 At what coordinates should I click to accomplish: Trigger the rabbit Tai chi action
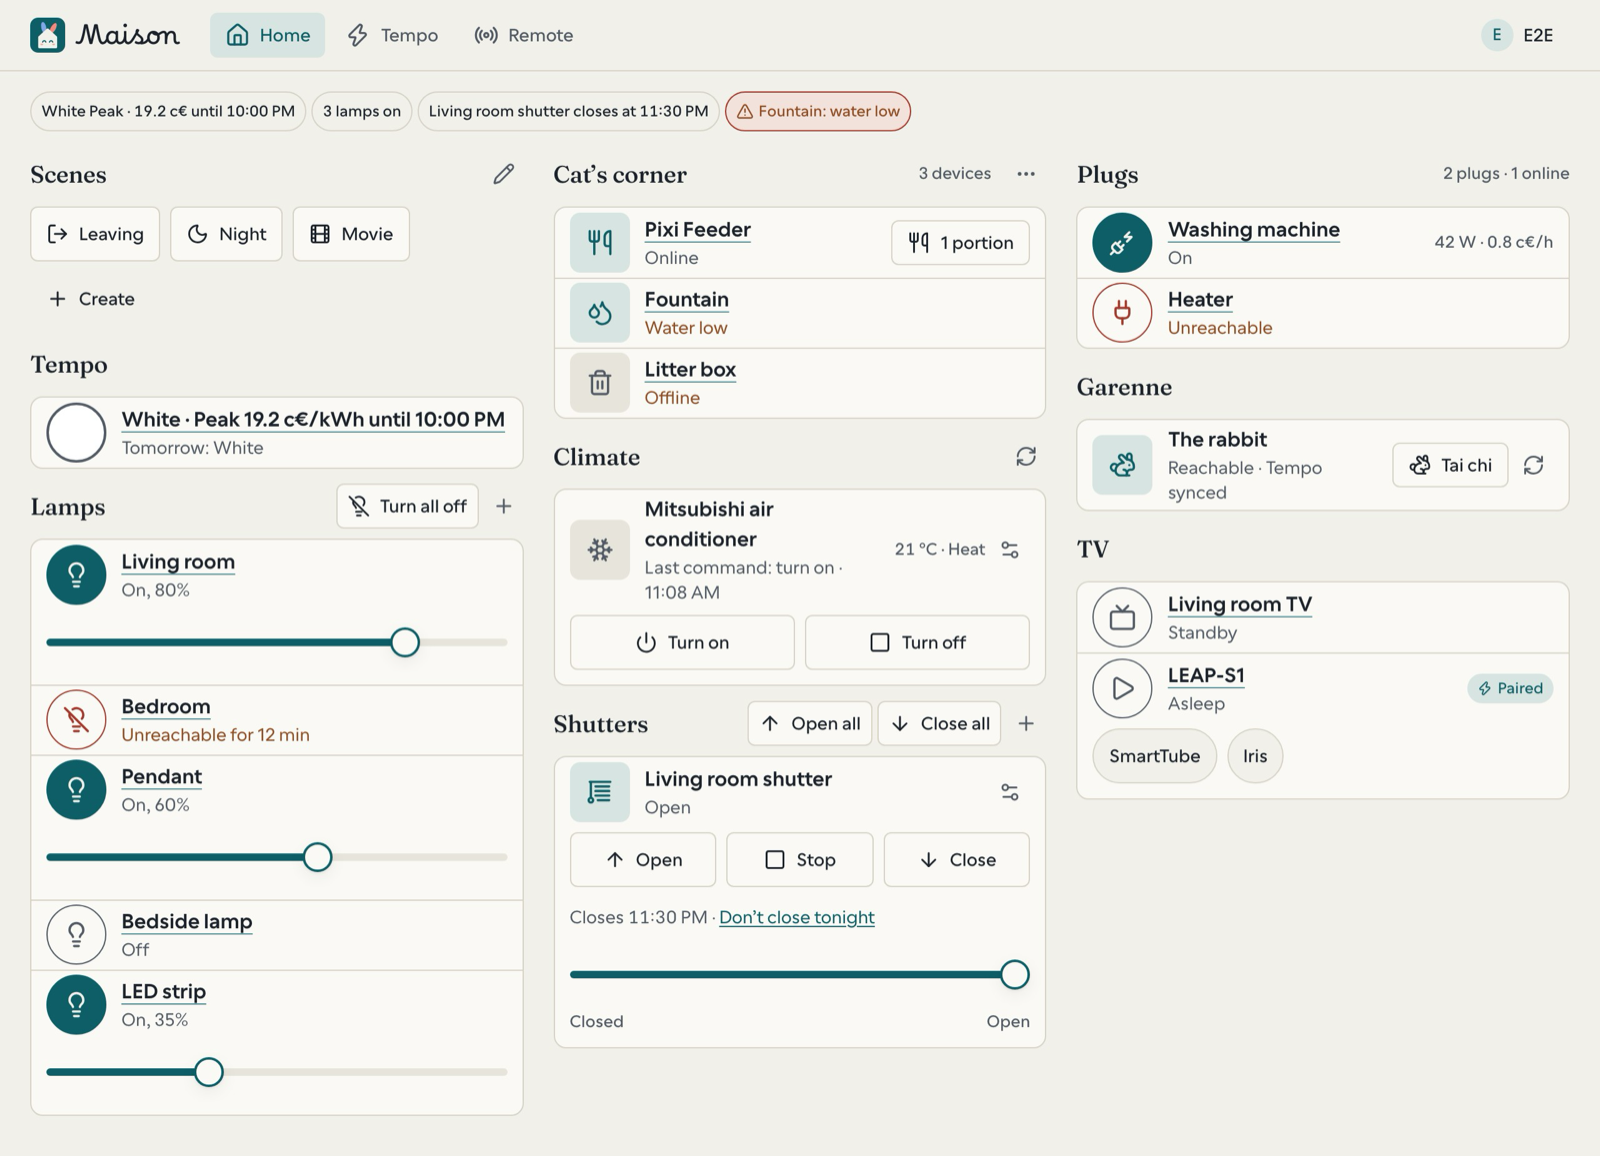tap(1450, 465)
